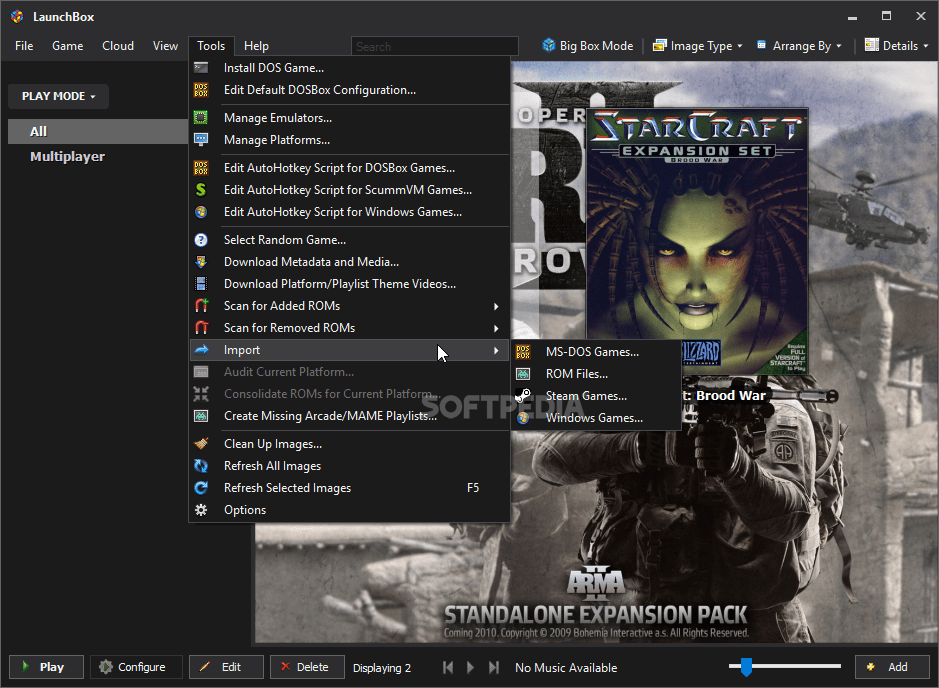Skip to previous music track
This screenshot has height=688, width=939.
pos(448,667)
